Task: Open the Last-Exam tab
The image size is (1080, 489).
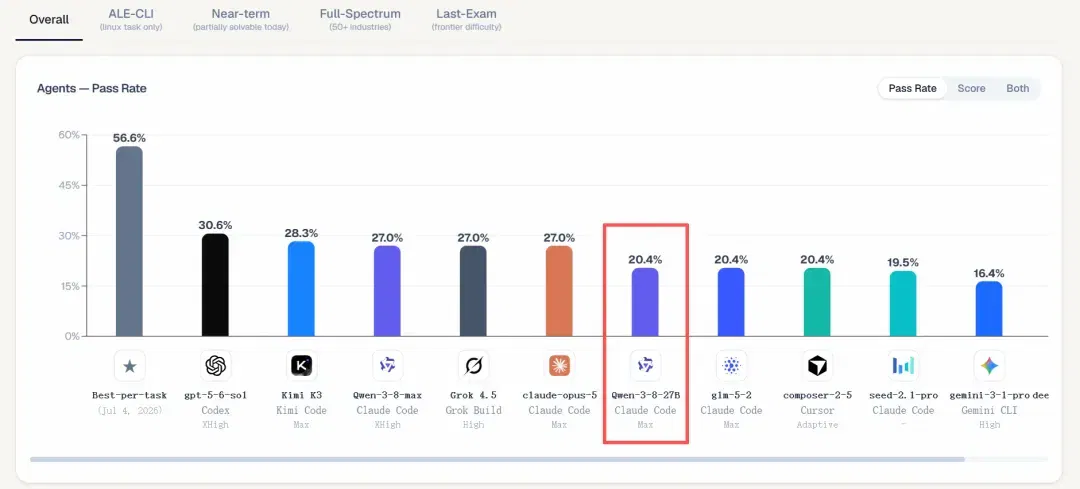Action: 466,19
